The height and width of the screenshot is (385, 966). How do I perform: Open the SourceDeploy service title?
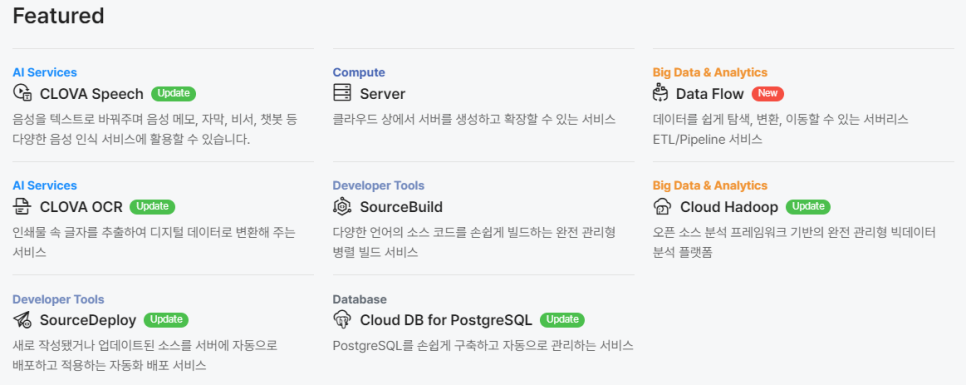pyautogui.click(x=88, y=320)
